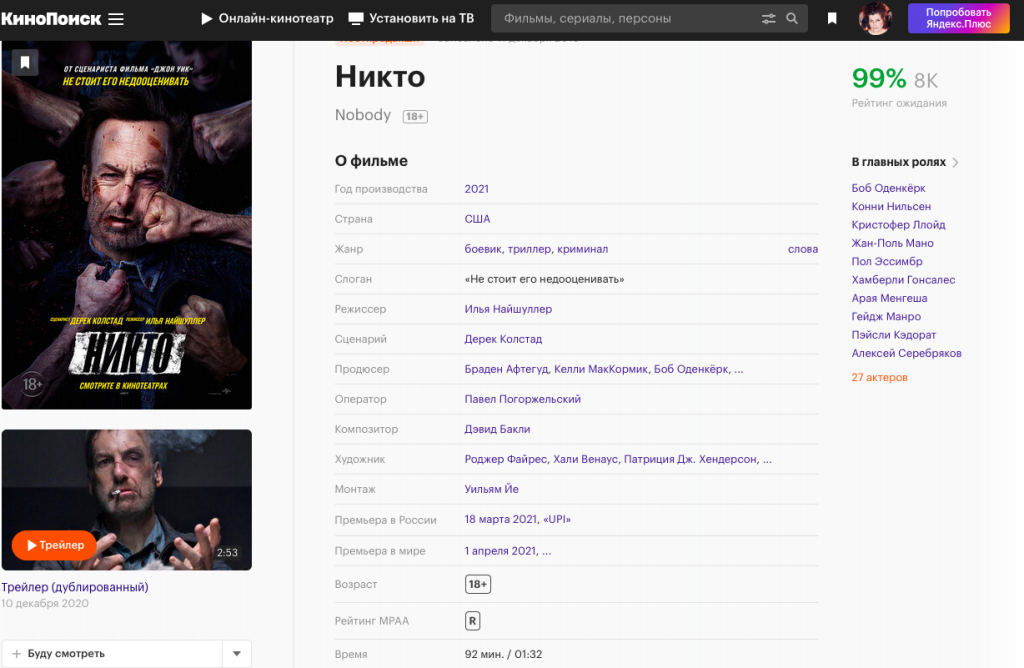Screen dimensions: 1024x668
Task: Click the user profile avatar
Action: tap(875, 19)
